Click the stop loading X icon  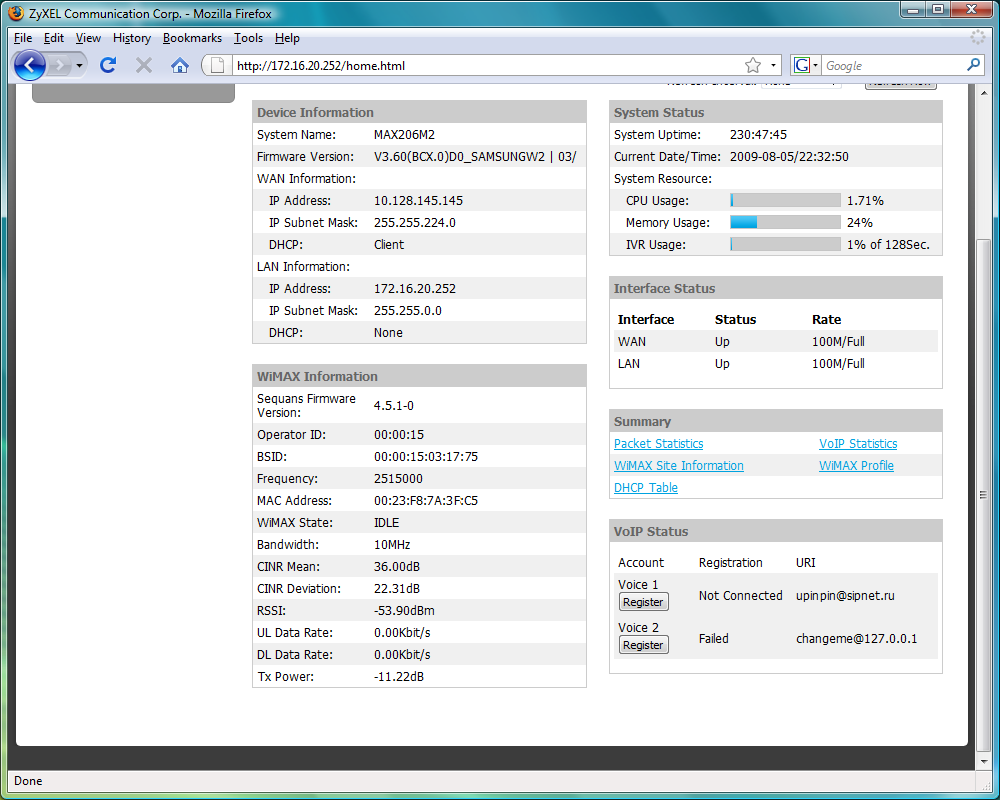(144, 65)
